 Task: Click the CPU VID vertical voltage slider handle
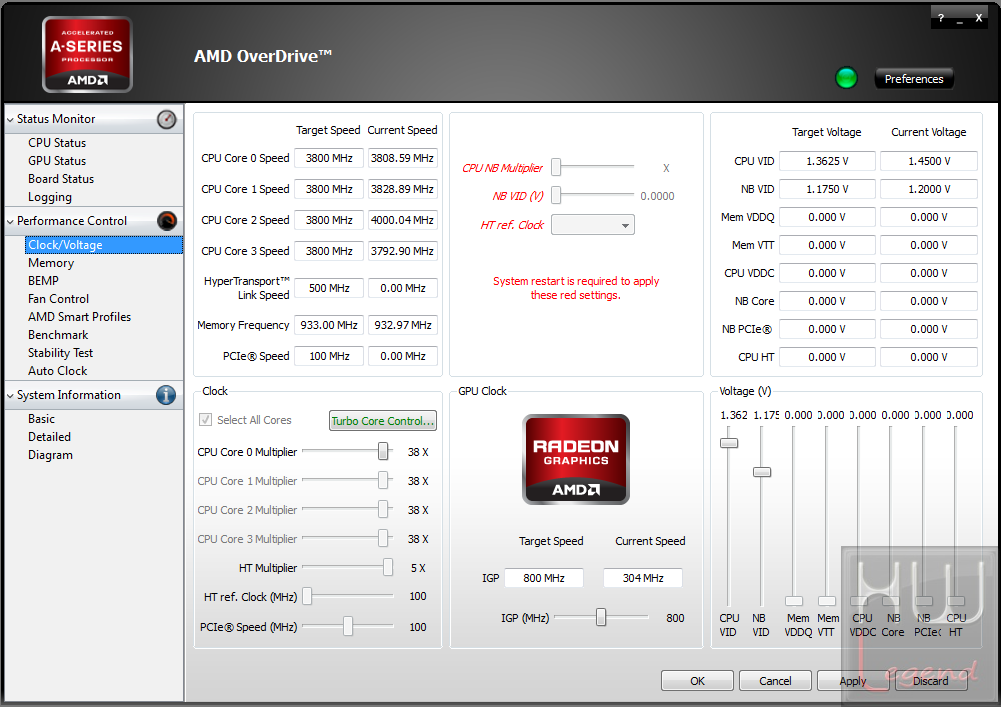click(x=729, y=443)
